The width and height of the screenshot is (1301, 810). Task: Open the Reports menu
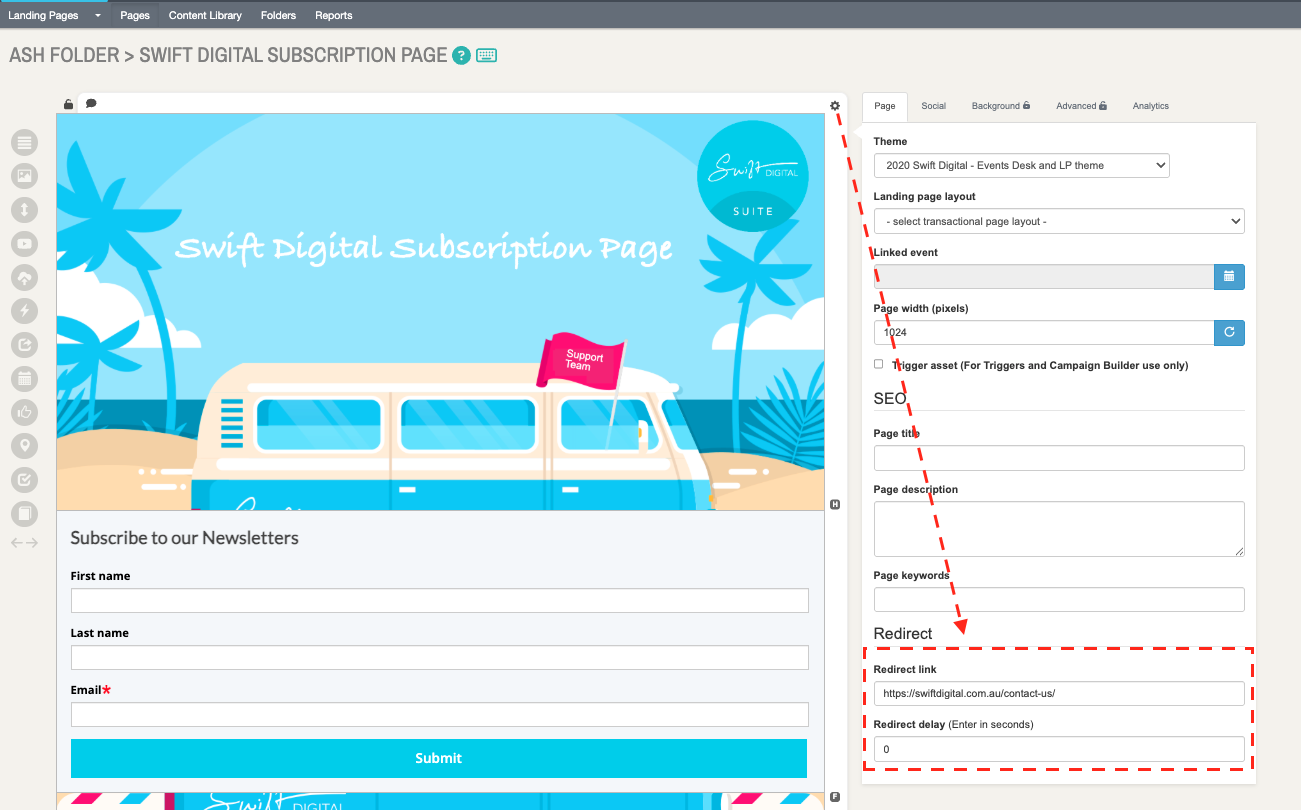pyautogui.click(x=334, y=15)
